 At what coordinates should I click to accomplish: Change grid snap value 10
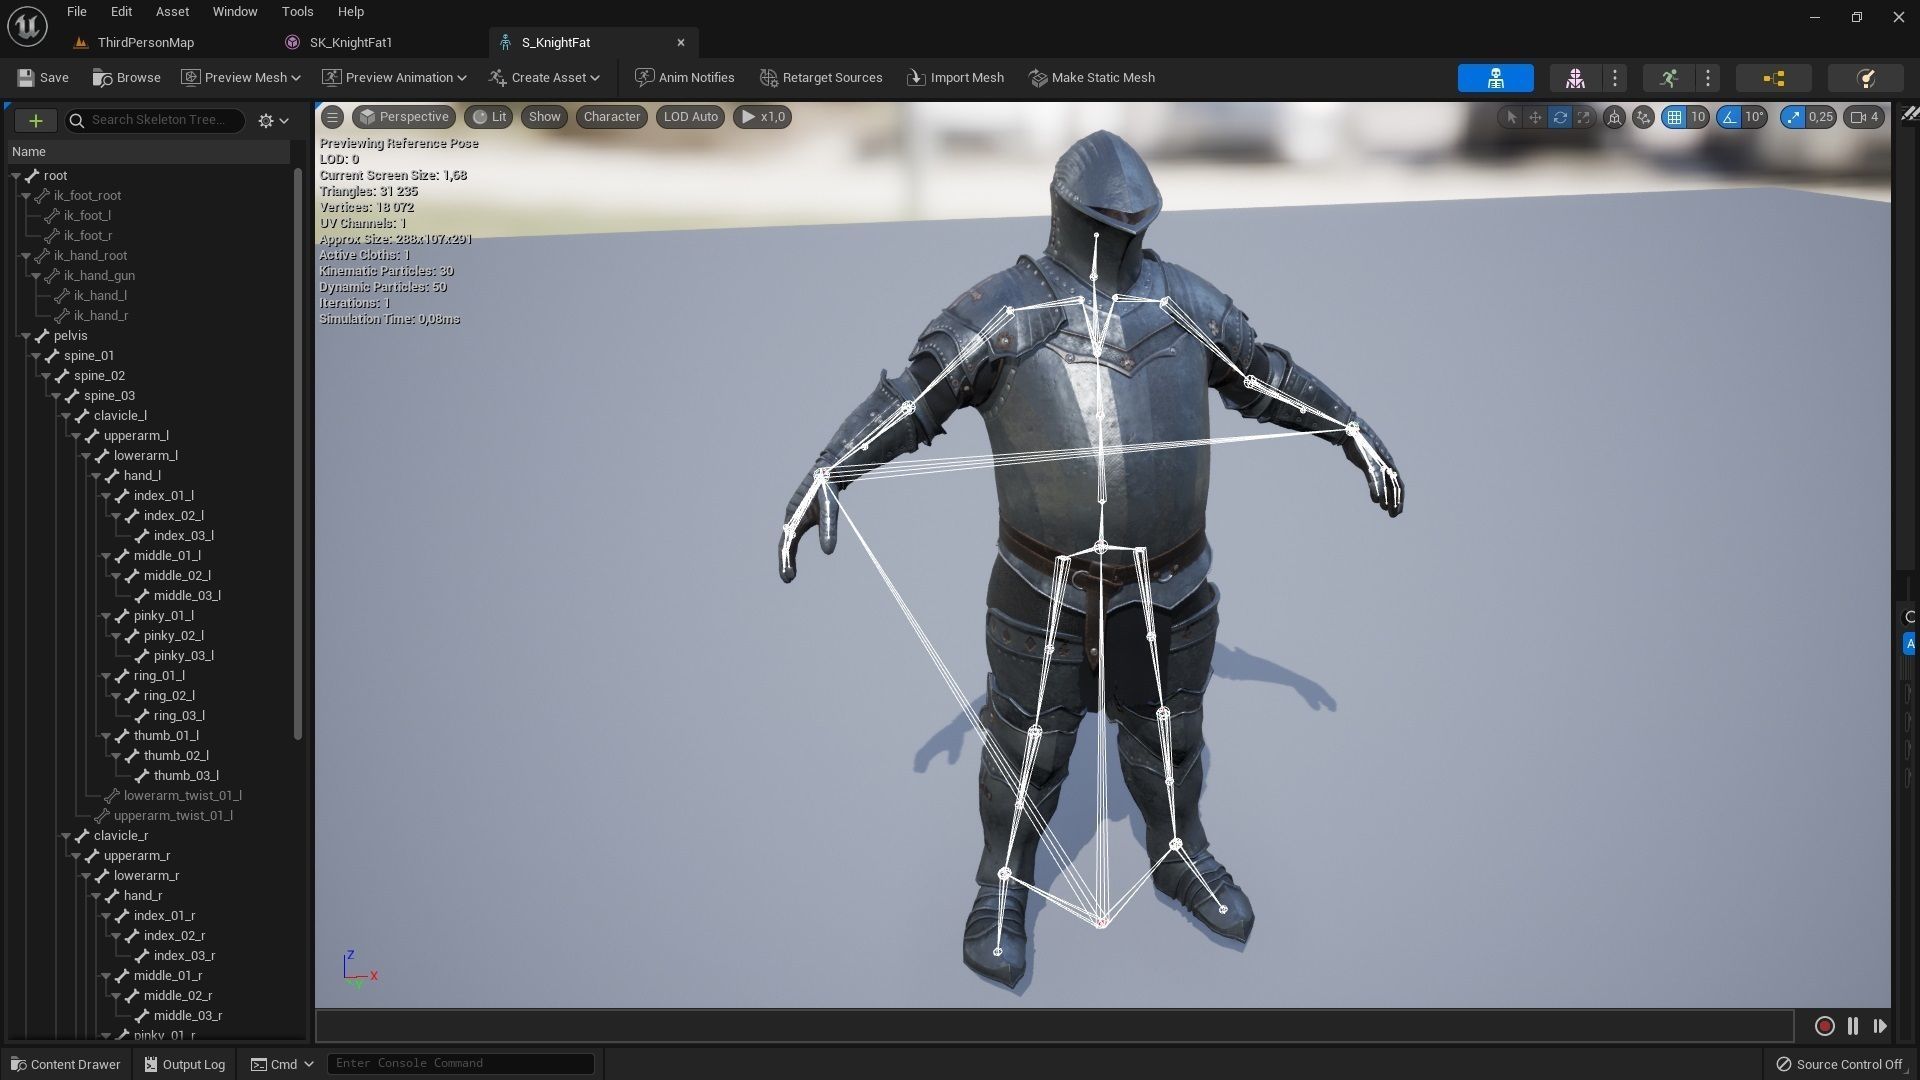[1698, 117]
